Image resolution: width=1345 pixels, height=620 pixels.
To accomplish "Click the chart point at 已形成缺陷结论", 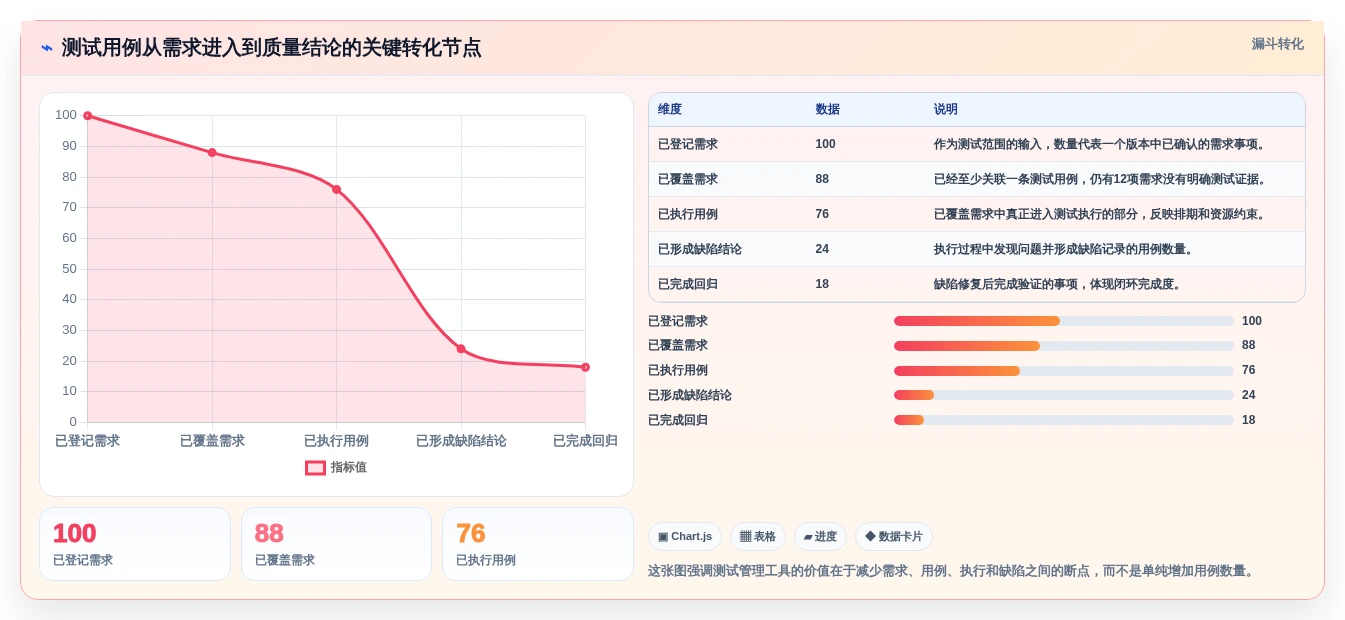I will [461, 349].
